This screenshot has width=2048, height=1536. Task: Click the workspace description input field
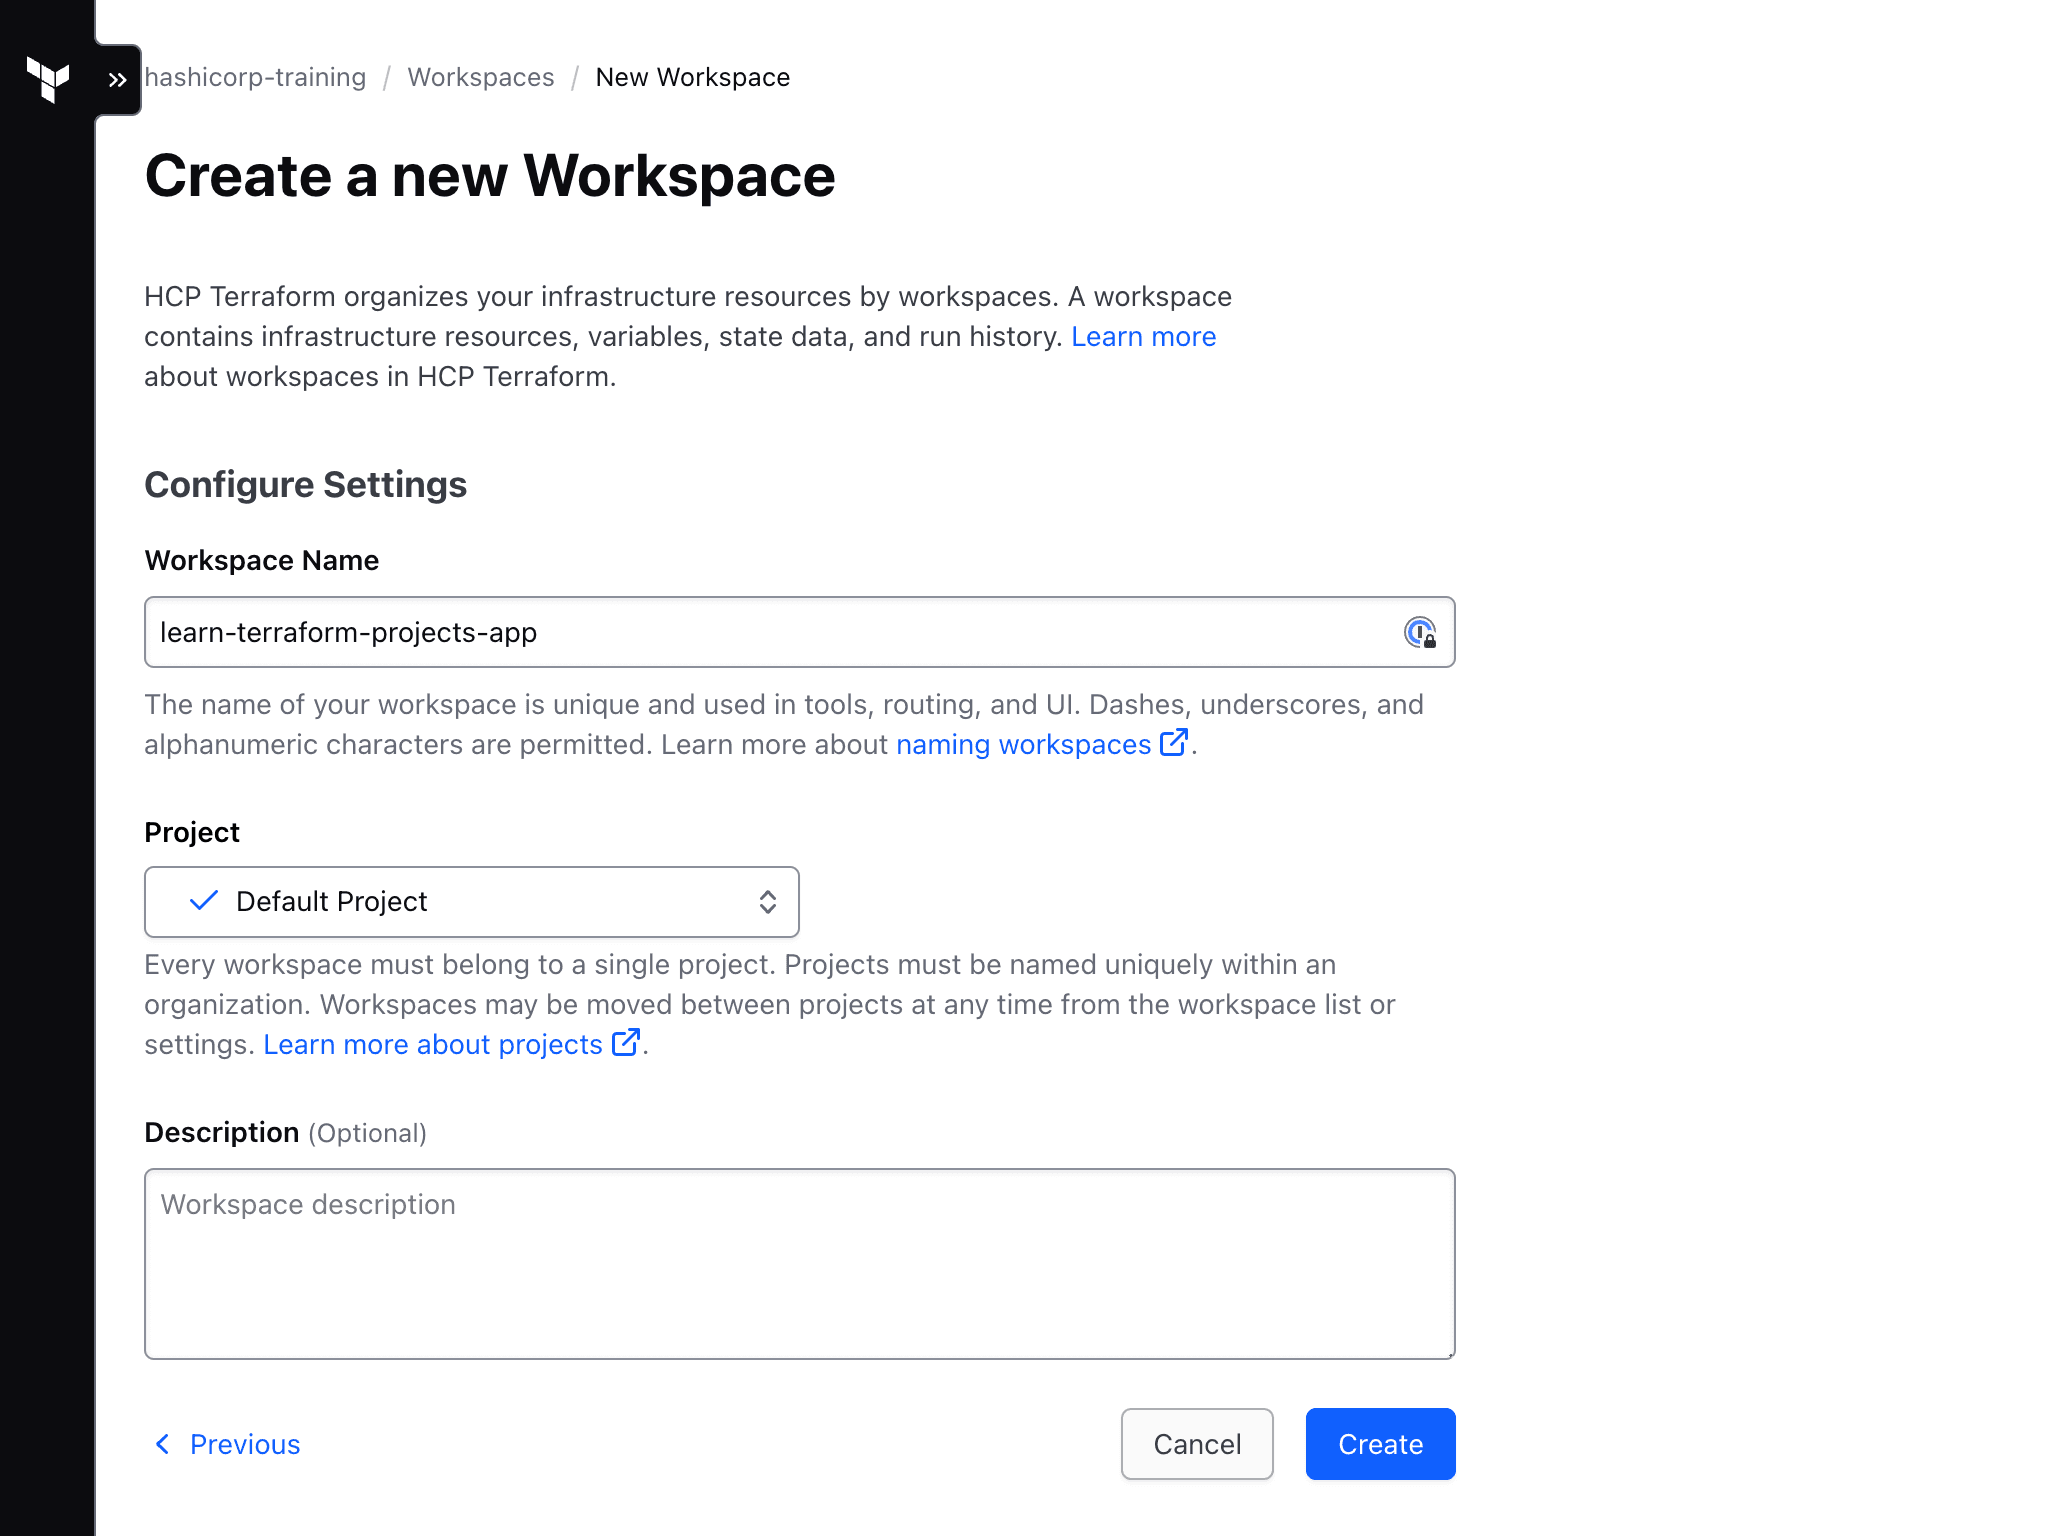(x=800, y=1263)
